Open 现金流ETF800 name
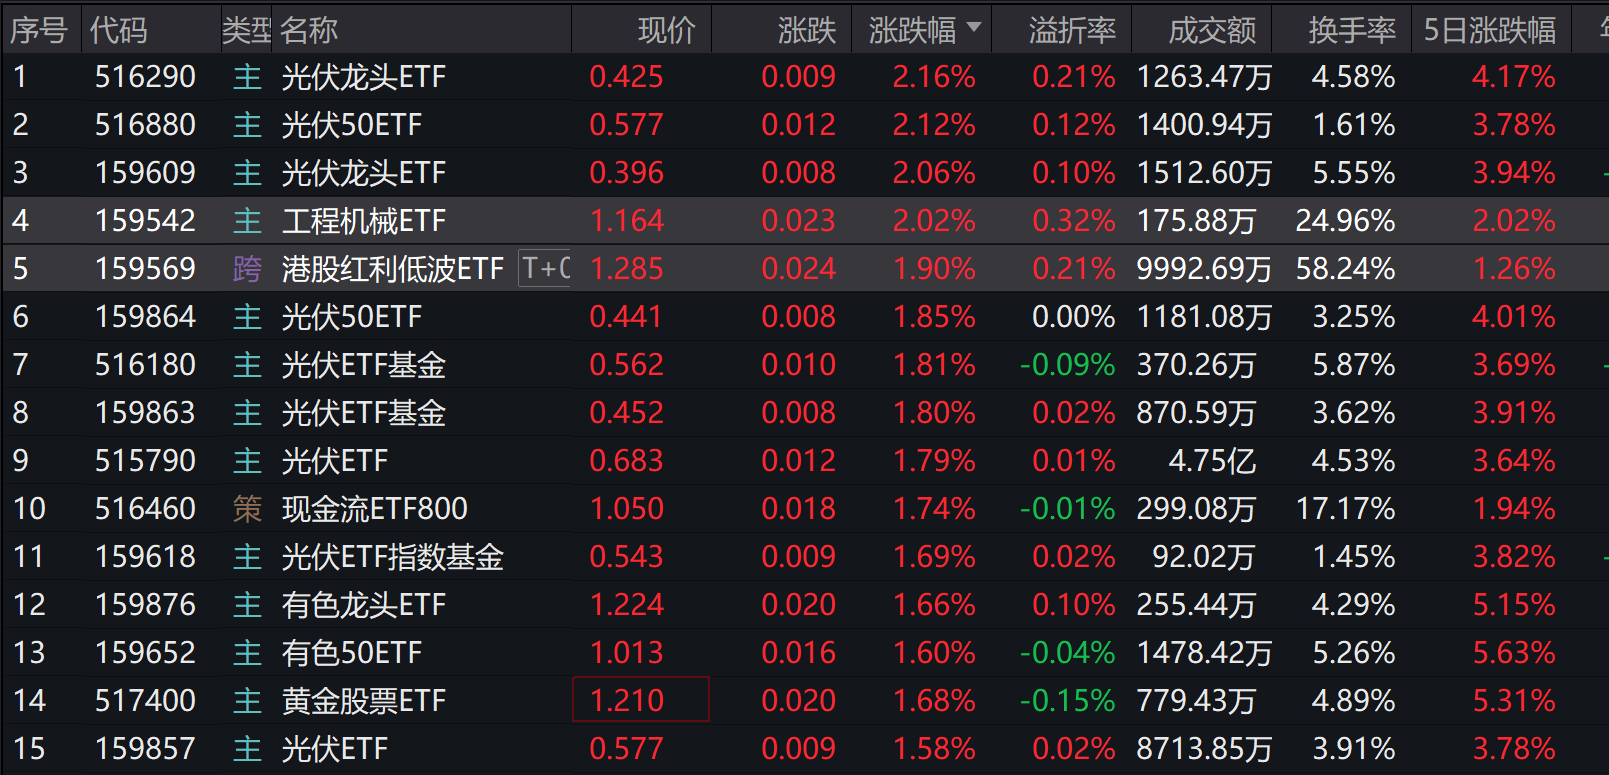 pos(375,509)
